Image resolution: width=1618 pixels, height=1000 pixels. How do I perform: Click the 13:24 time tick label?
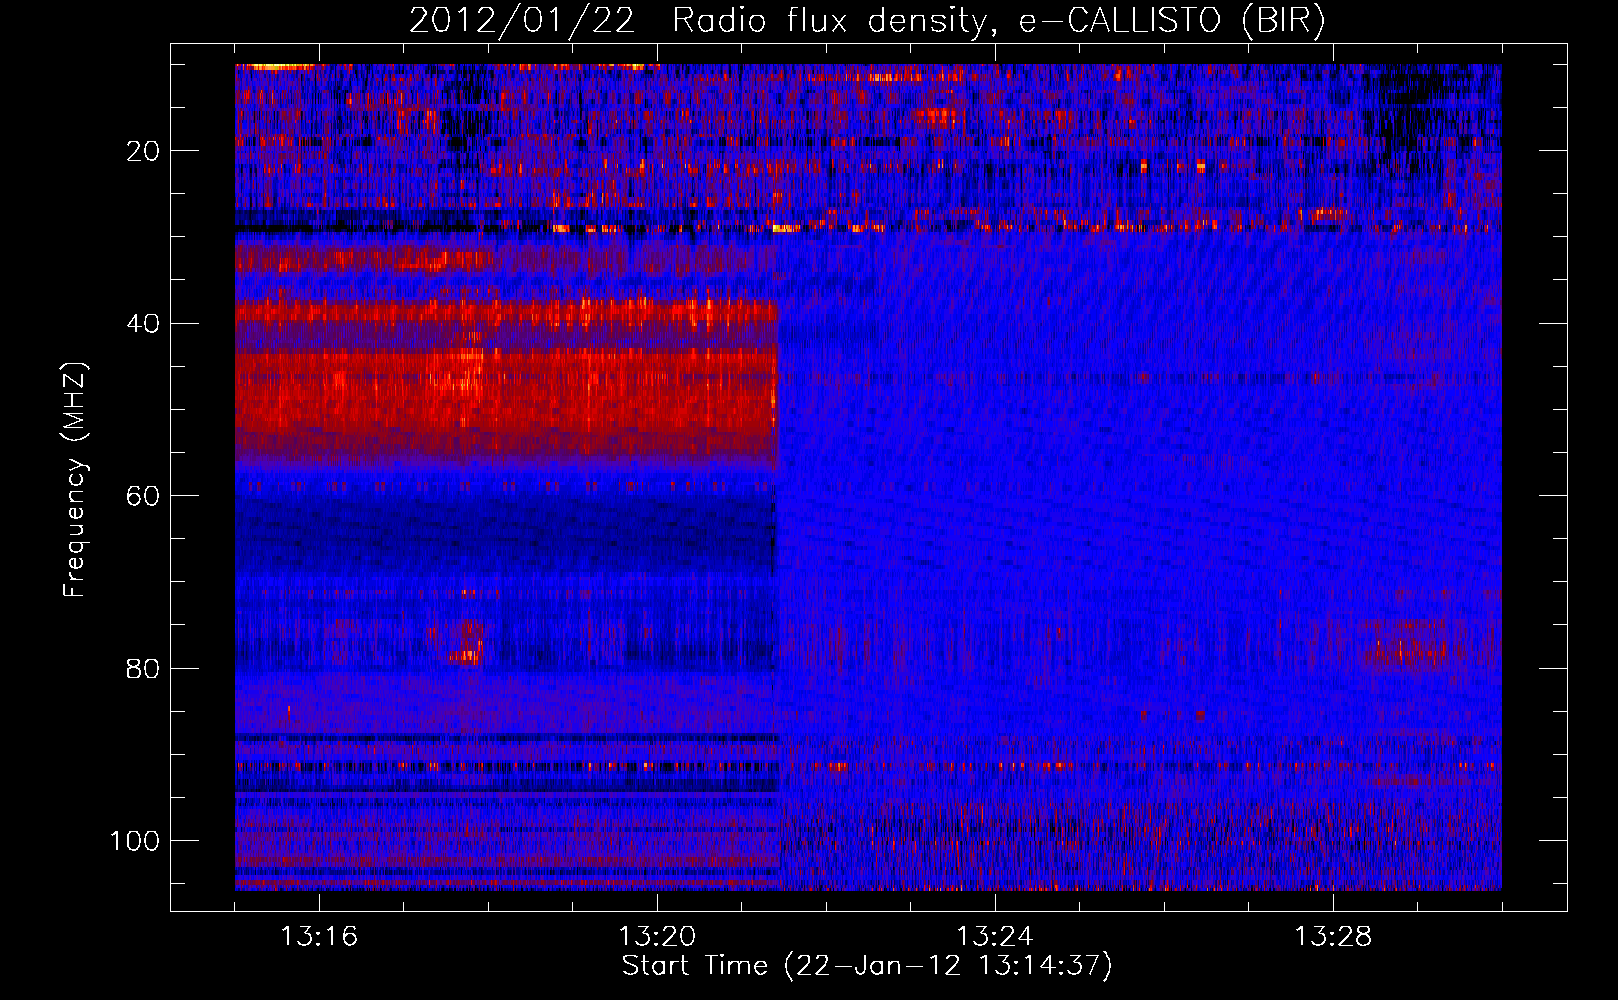point(995,936)
